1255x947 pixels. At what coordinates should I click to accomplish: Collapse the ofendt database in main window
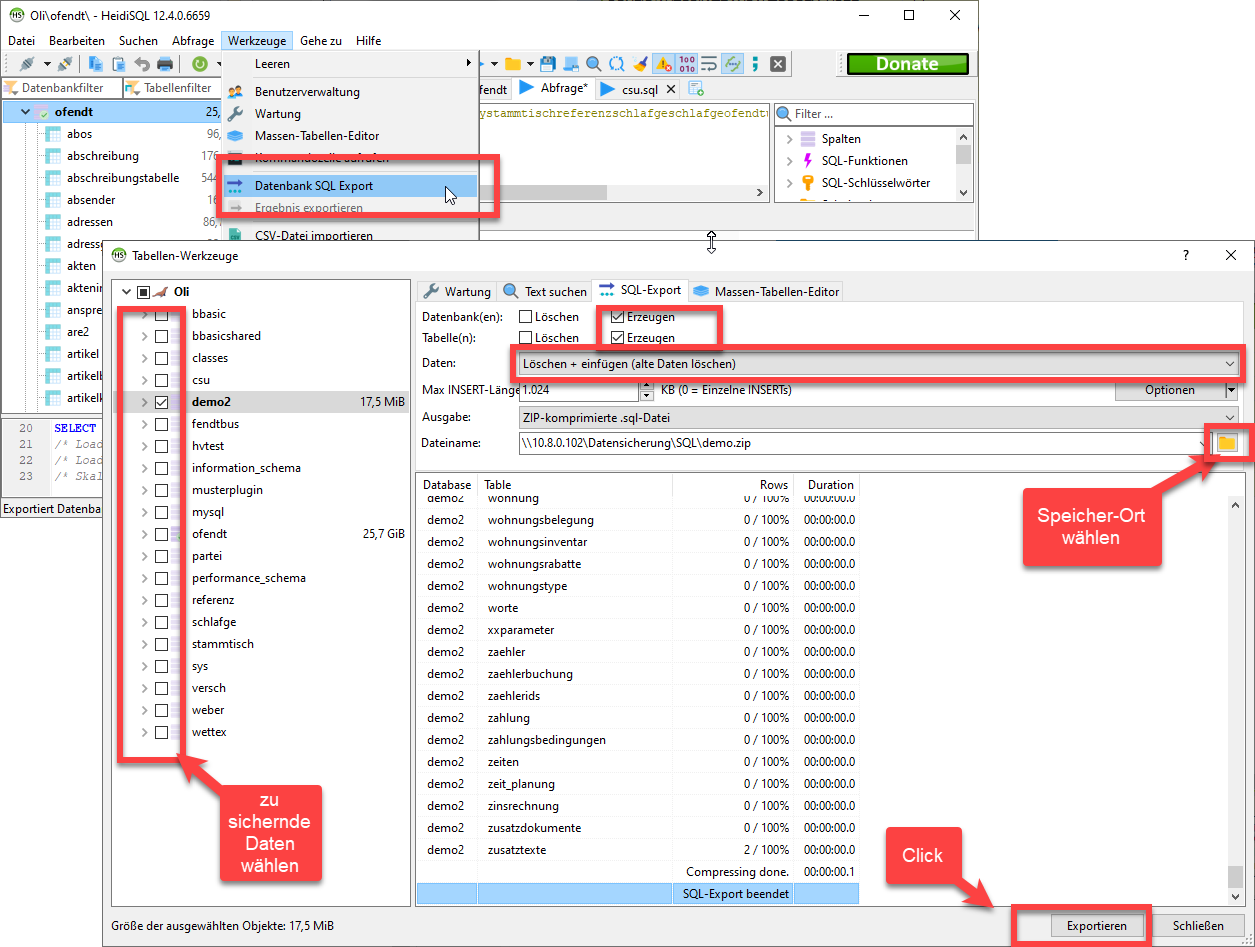pyautogui.click(x=25, y=112)
